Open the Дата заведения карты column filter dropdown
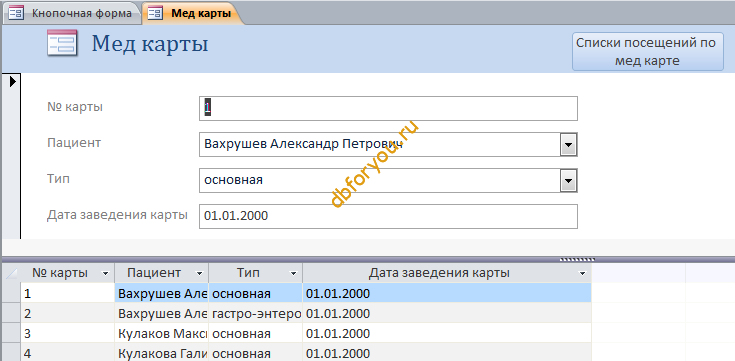The width and height of the screenshot is (735, 361). 582,273
